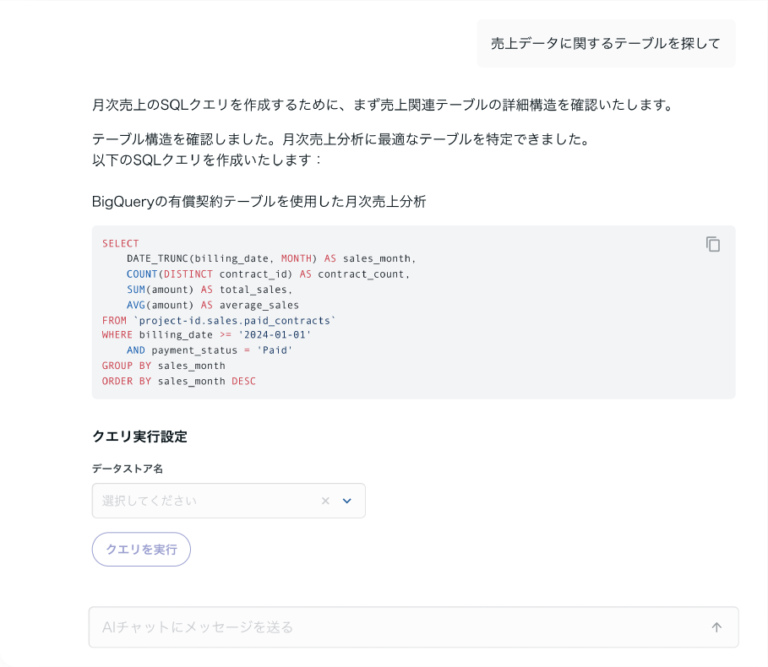
Task: Click the クエリ実行設定 heading
Action: coord(139,437)
